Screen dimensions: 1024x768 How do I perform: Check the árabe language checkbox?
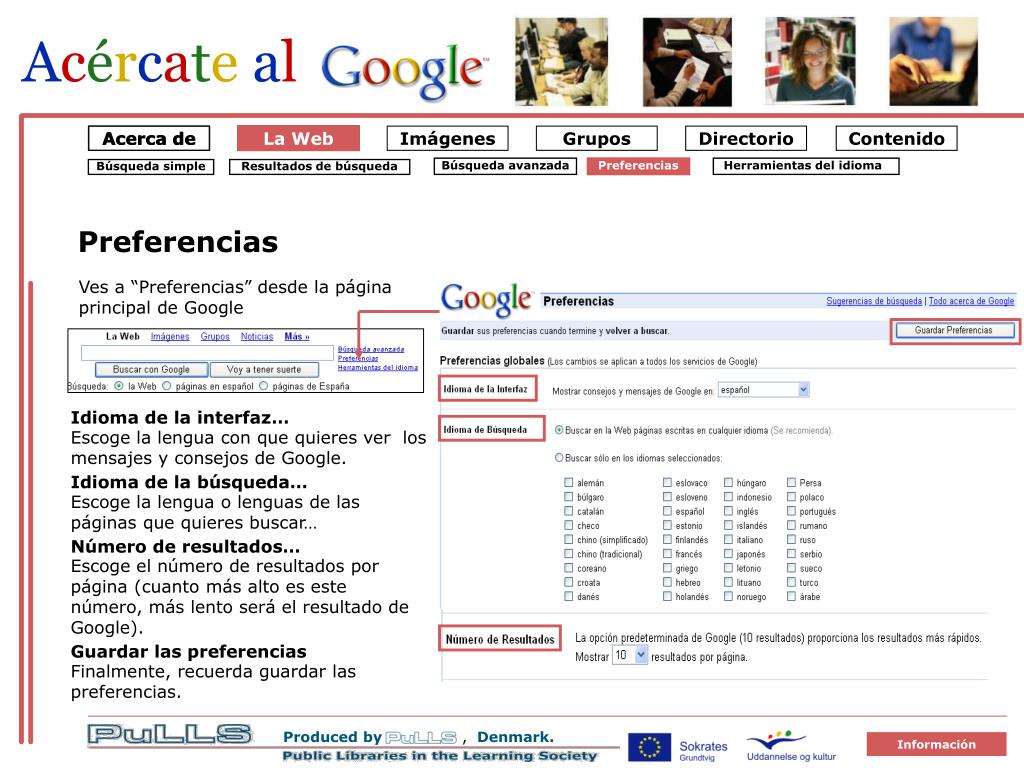click(x=791, y=596)
